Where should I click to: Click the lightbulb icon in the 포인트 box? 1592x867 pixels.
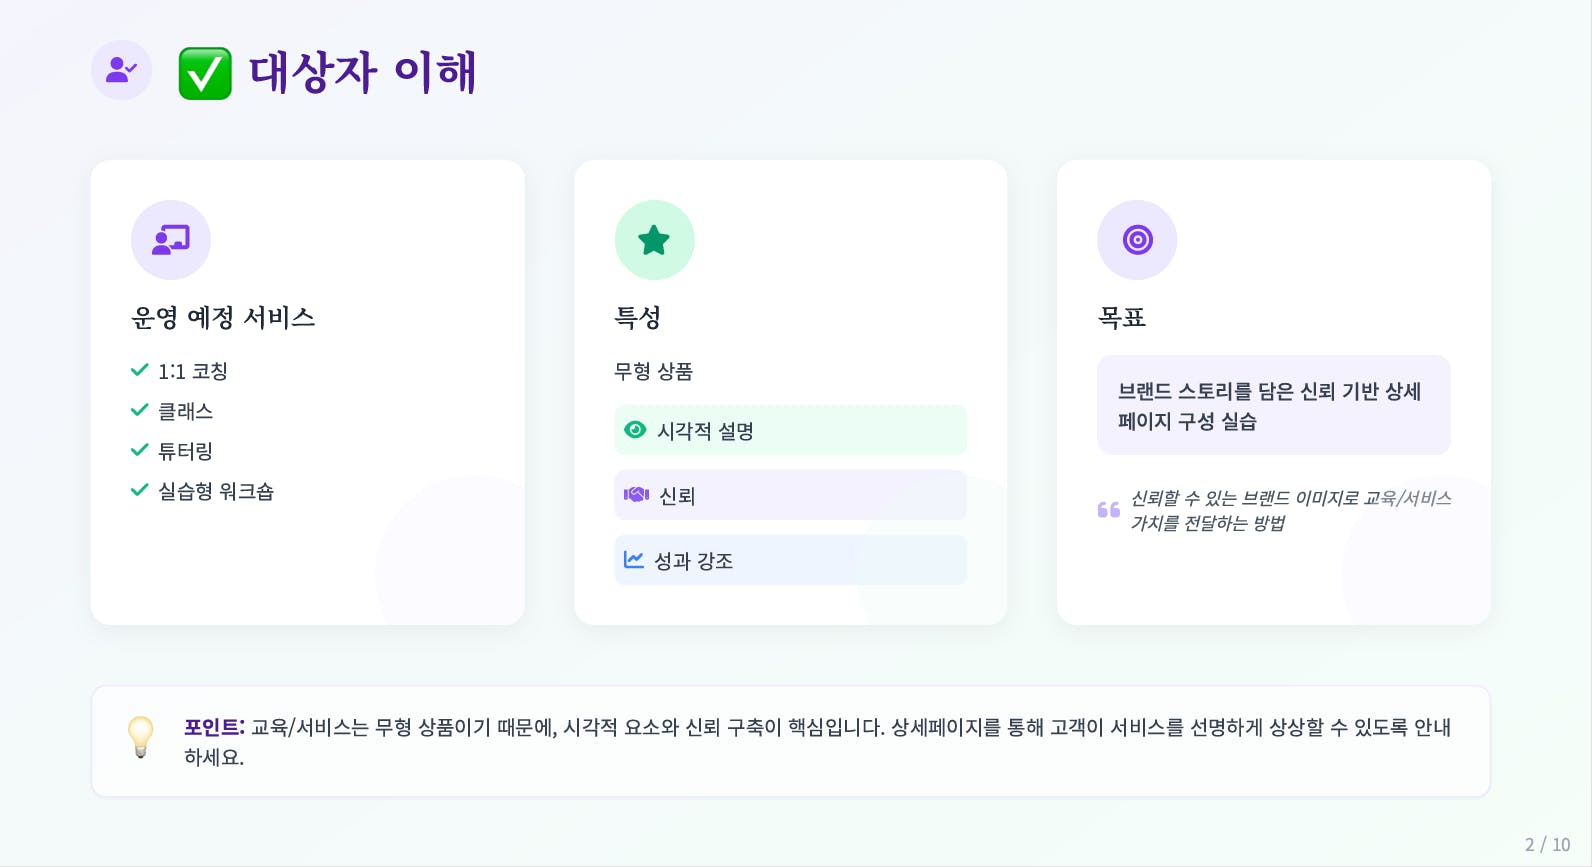pyautogui.click(x=141, y=738)
